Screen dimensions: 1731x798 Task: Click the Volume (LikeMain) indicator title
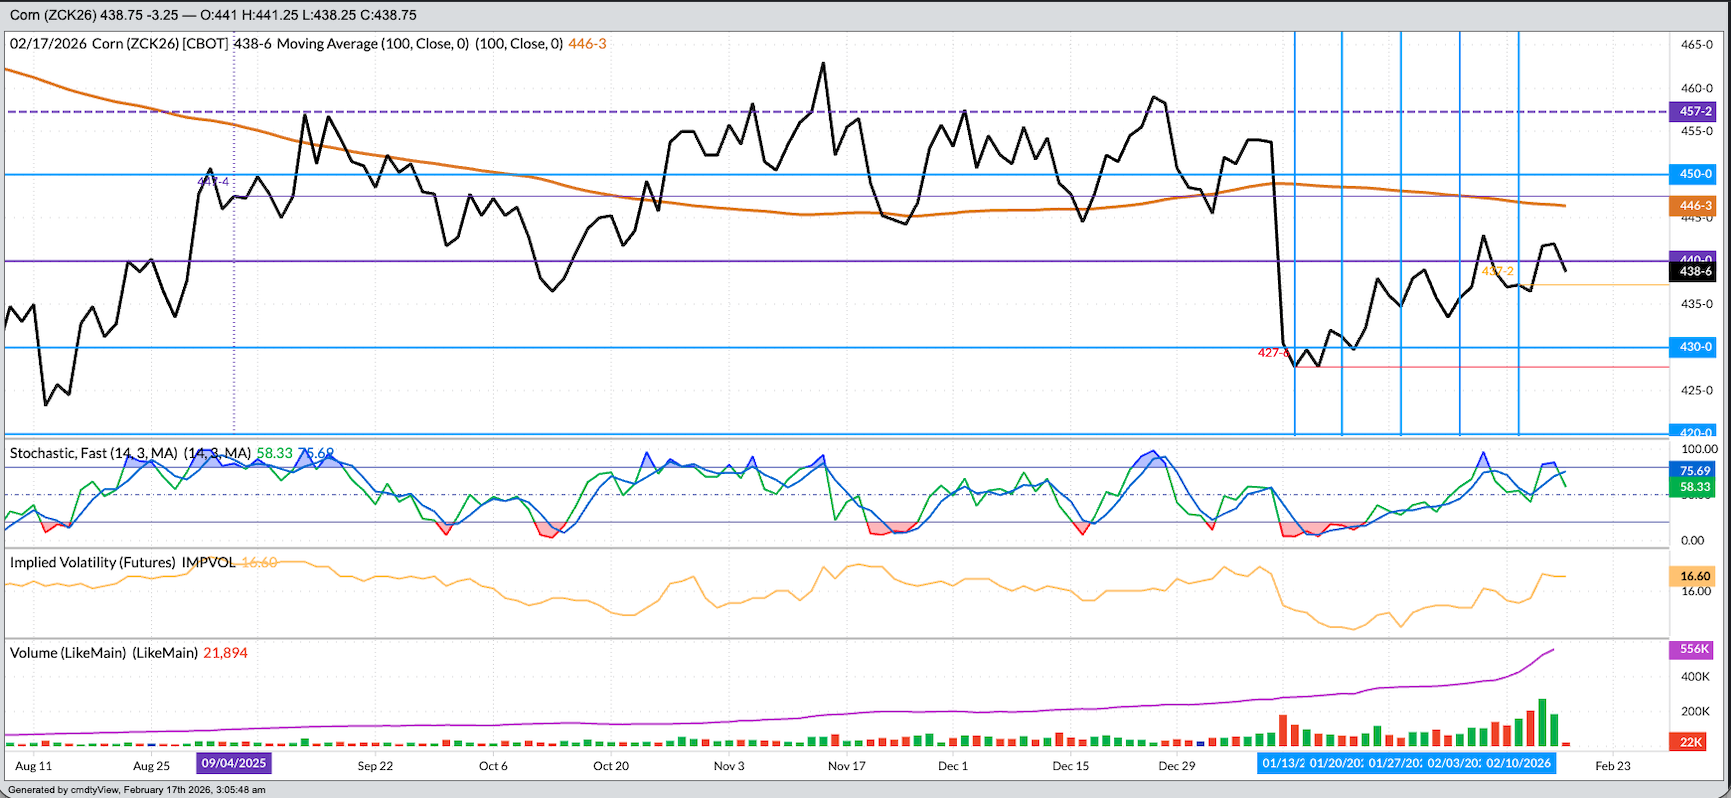tap(68, 653)
